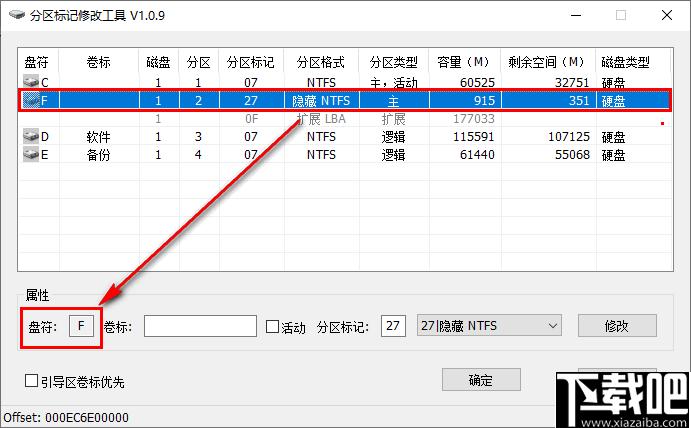Image resolution: width=691 pixels, height=428 pixels.
Task: Click the drive icon for partition C
Action: coord(31,82)
